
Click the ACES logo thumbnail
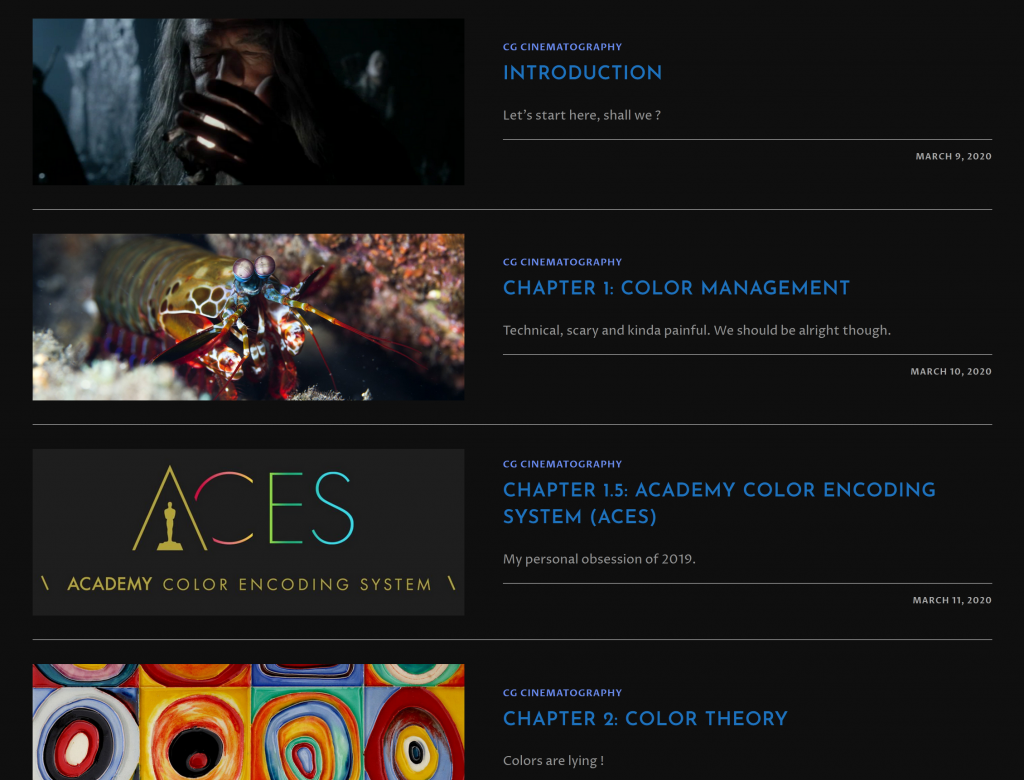[248, 532]
